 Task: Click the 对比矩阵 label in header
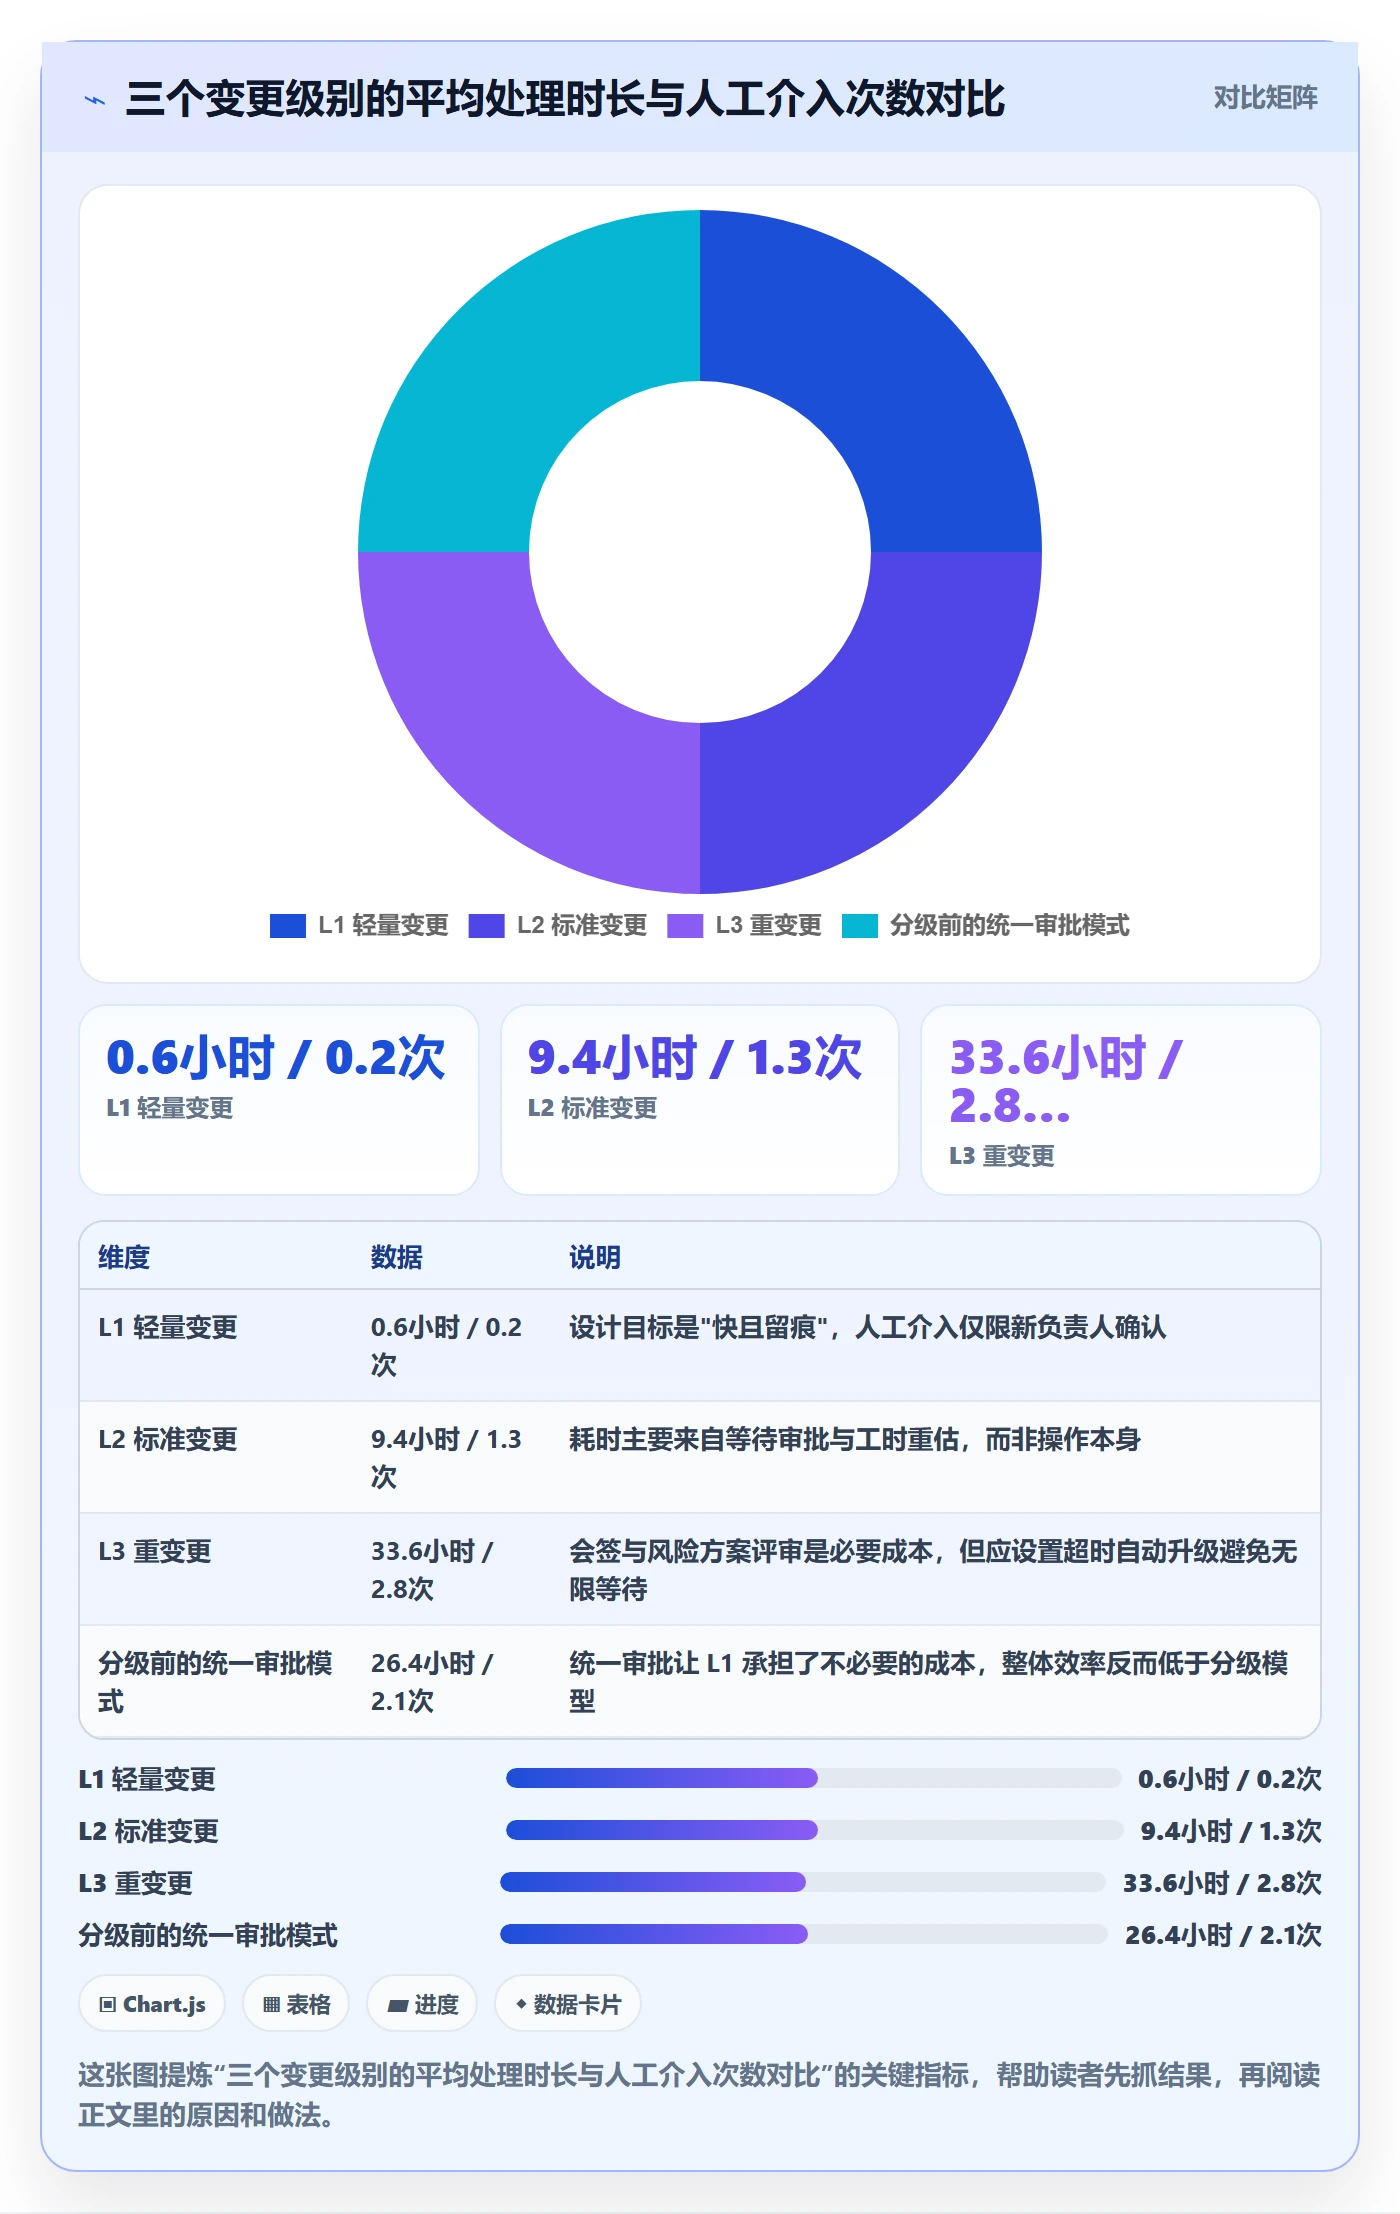(x=1265, y=97)
